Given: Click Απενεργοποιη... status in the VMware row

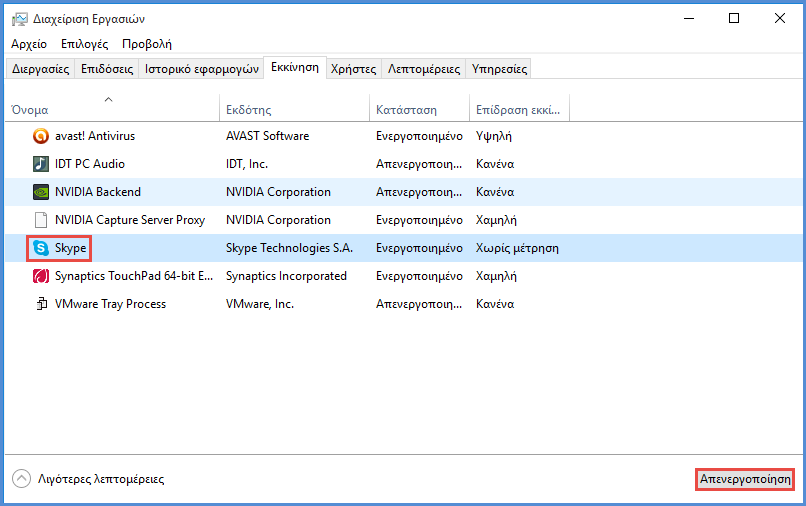Looking at the screenshot, I should [419, 304].
